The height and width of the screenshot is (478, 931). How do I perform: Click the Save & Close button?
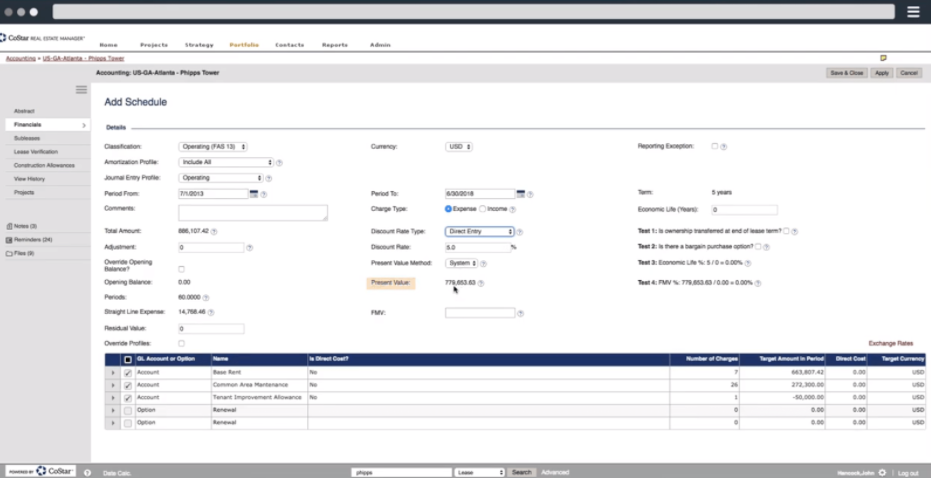[x=846, y=73]
